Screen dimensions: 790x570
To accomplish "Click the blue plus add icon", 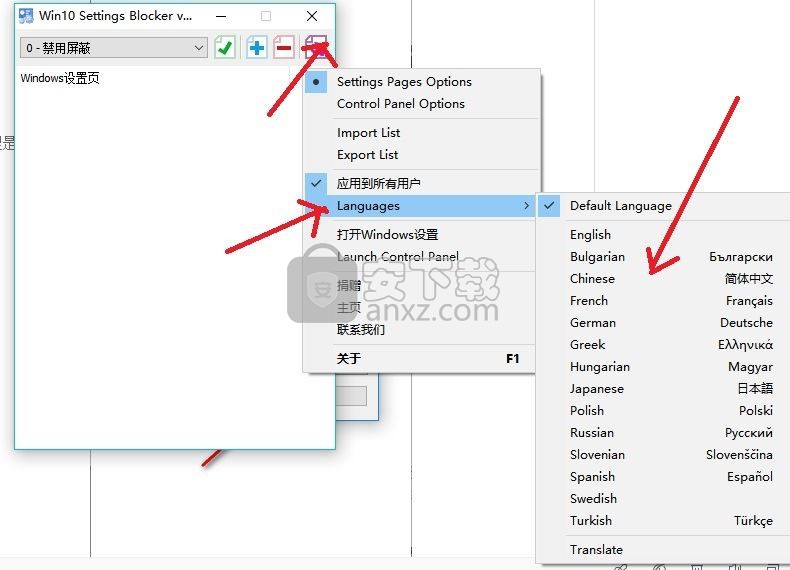I will [256, 48].
